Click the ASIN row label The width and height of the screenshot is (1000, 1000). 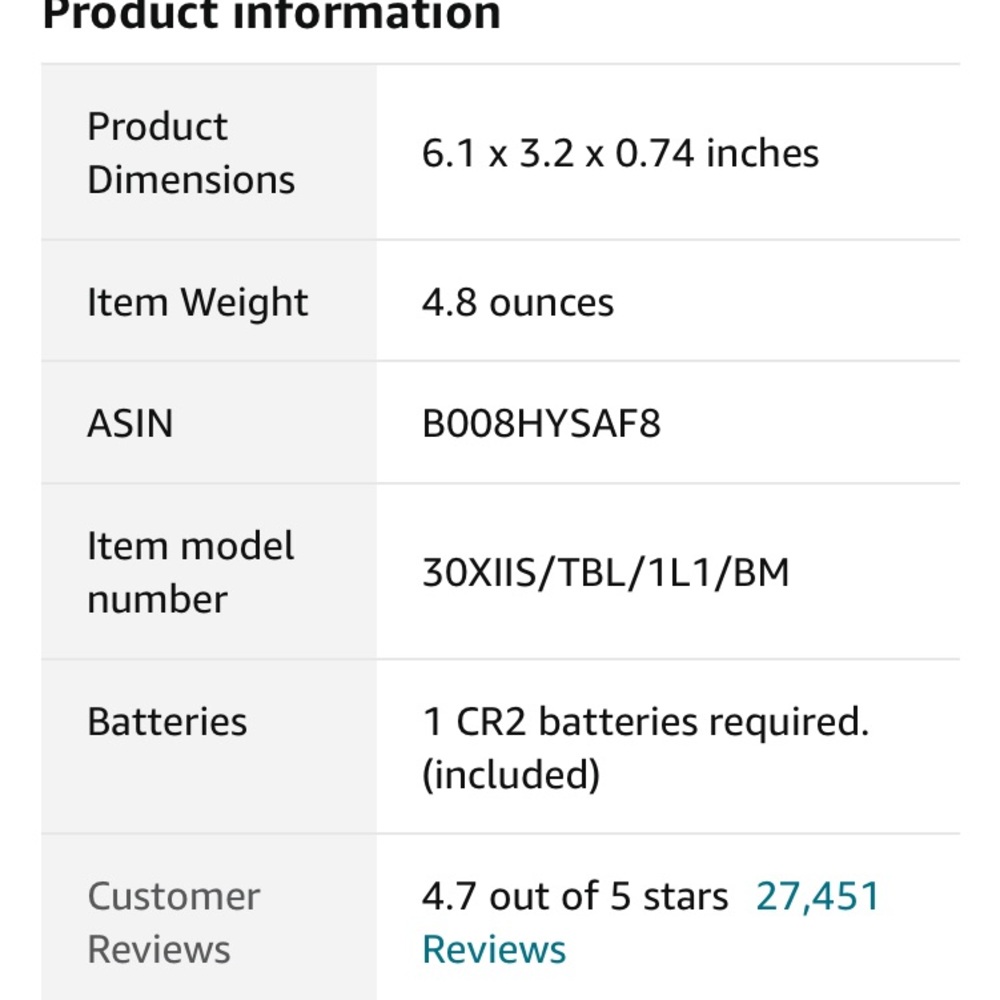(130, 424)
